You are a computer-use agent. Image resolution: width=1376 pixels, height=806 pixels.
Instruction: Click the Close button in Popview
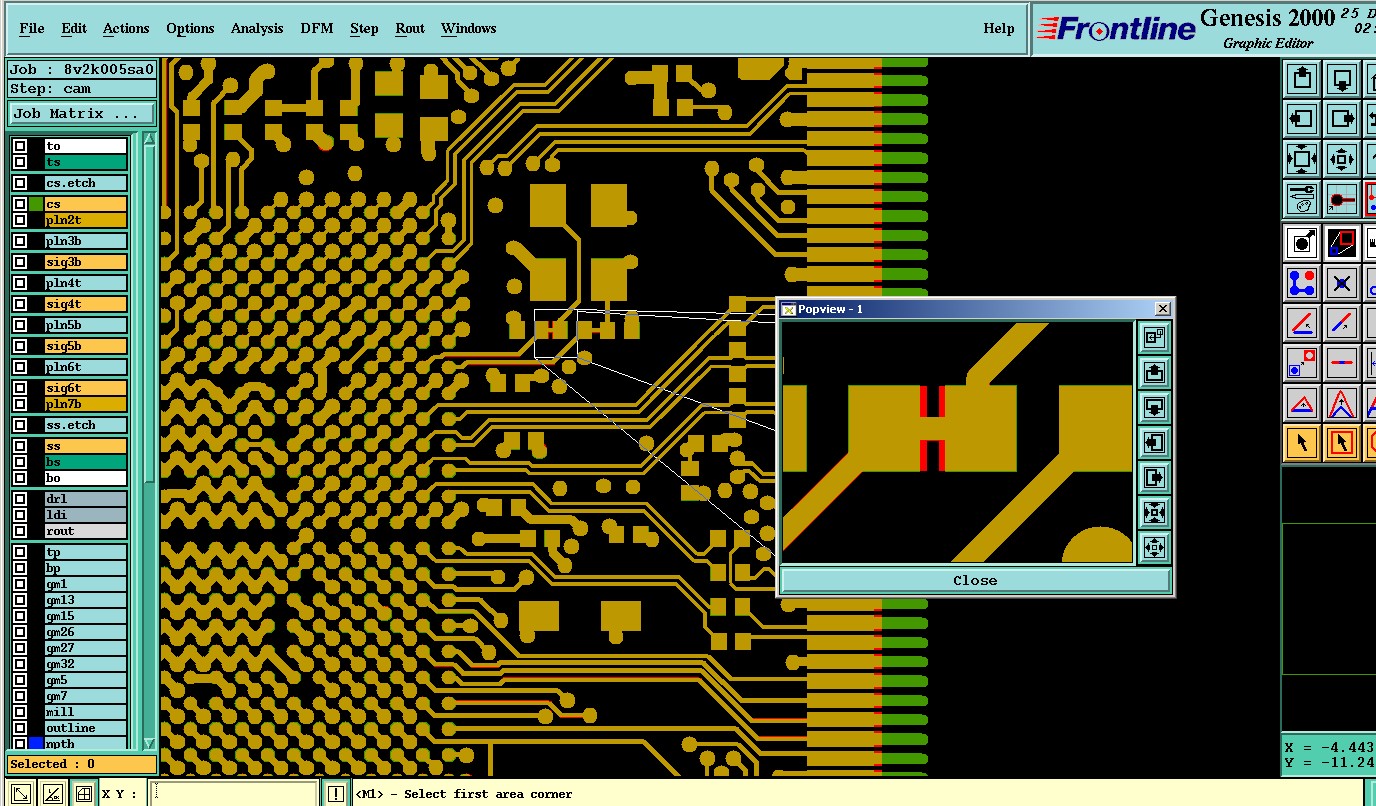point(975,581)
